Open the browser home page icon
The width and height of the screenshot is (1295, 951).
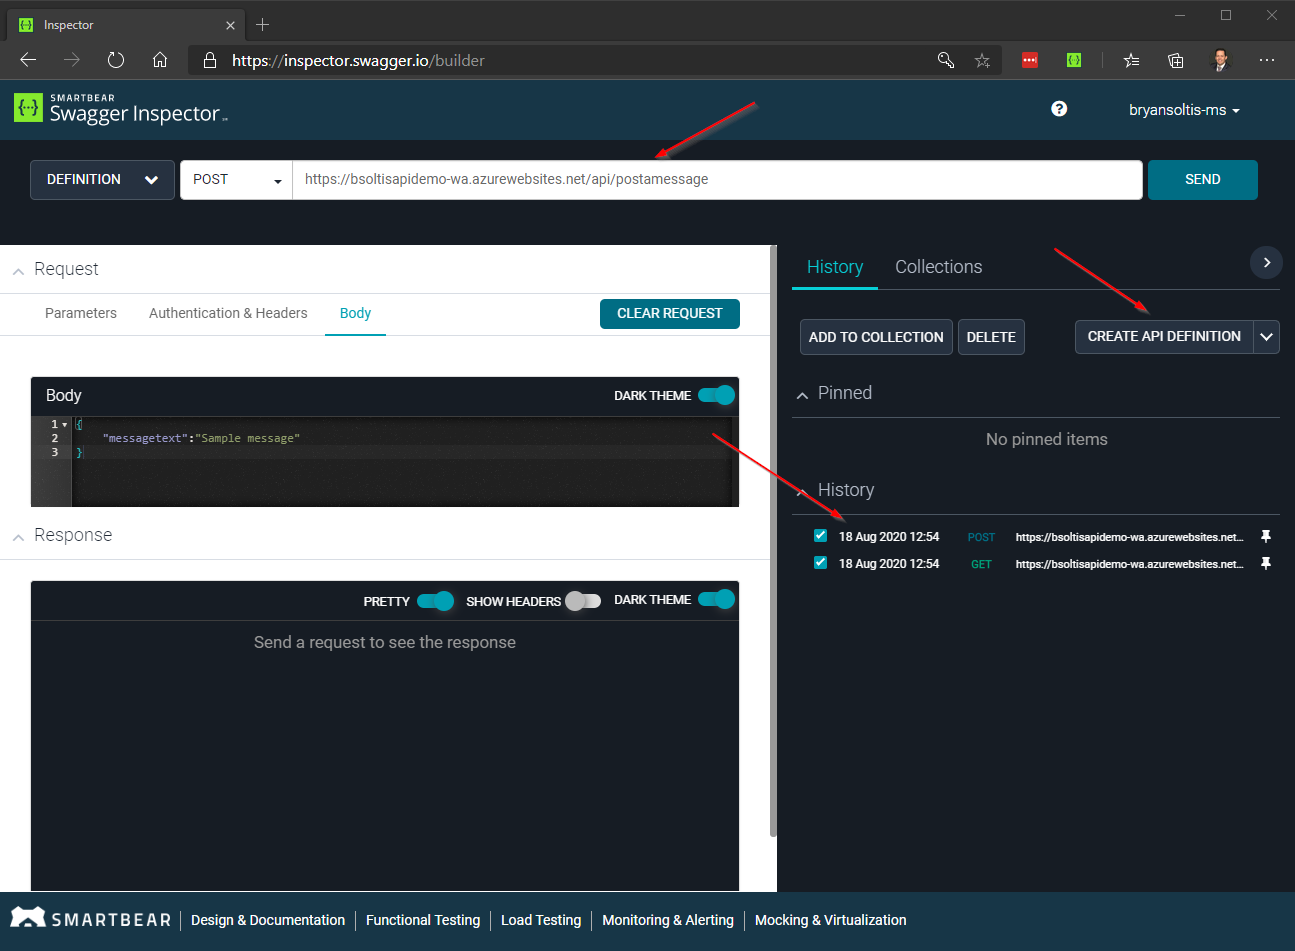tap(160, 61)
